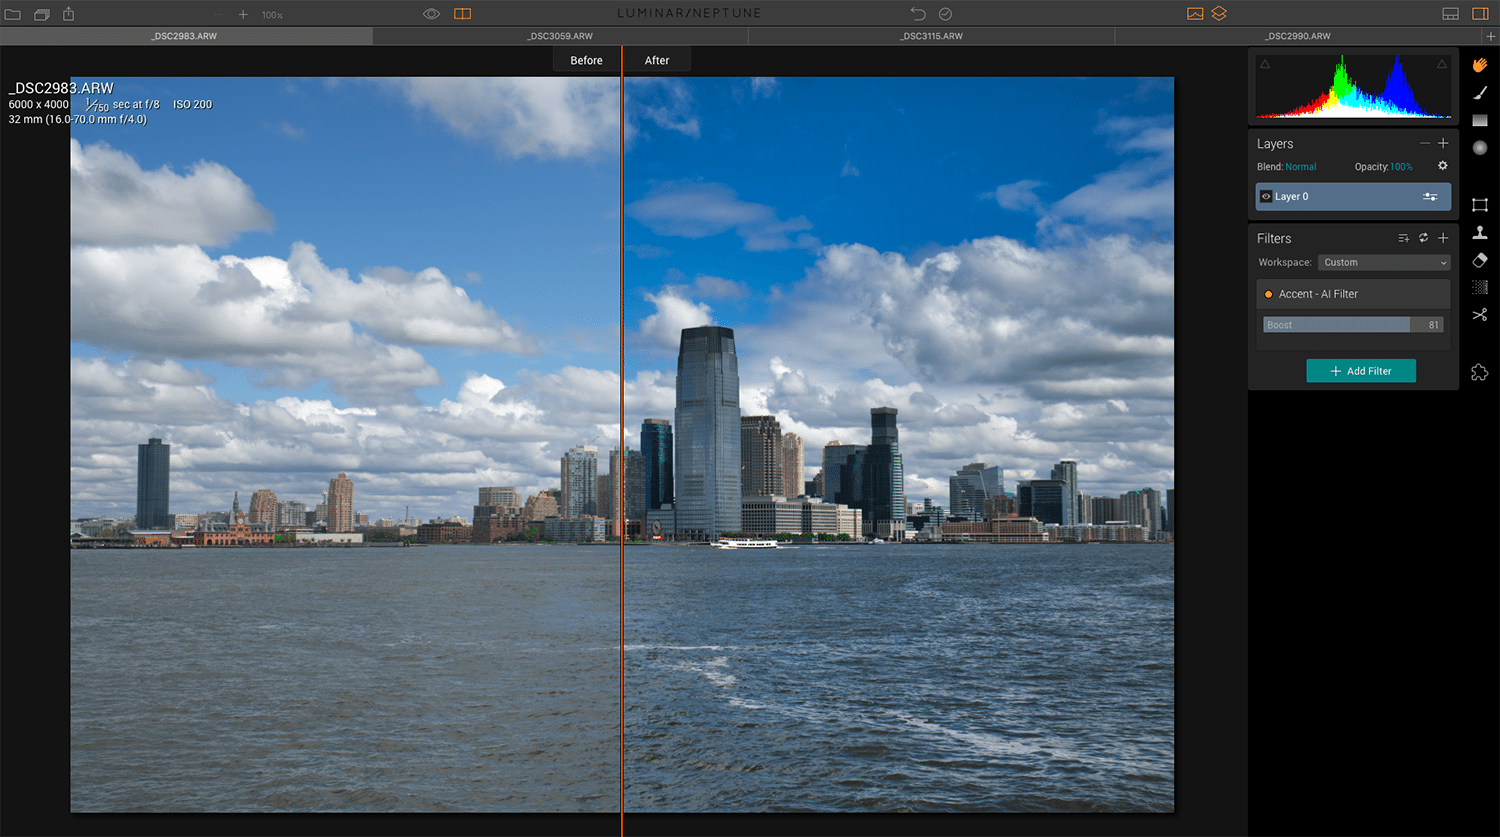Switch to the _DSC2990.ARW tab
The image size is (1500, 837).
[1297, 36]
